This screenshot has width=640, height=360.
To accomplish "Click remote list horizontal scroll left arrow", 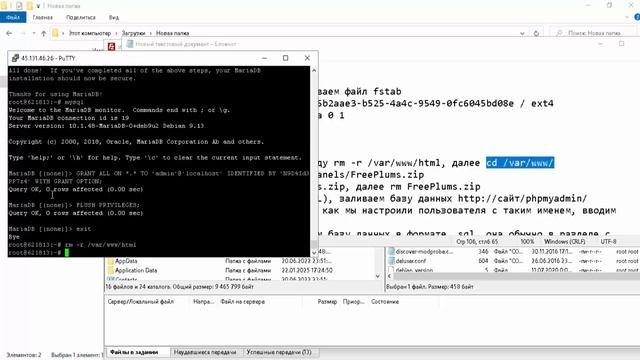I will 389,276.
